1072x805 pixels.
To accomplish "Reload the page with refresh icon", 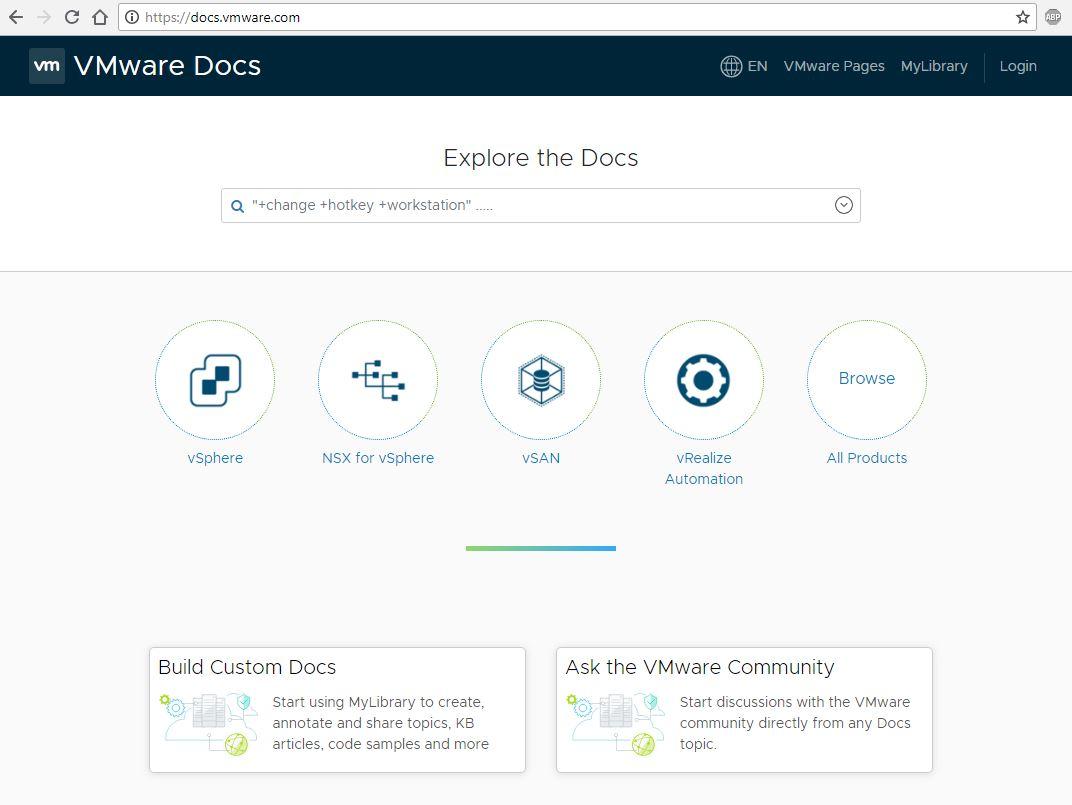I will coord(72,17).
